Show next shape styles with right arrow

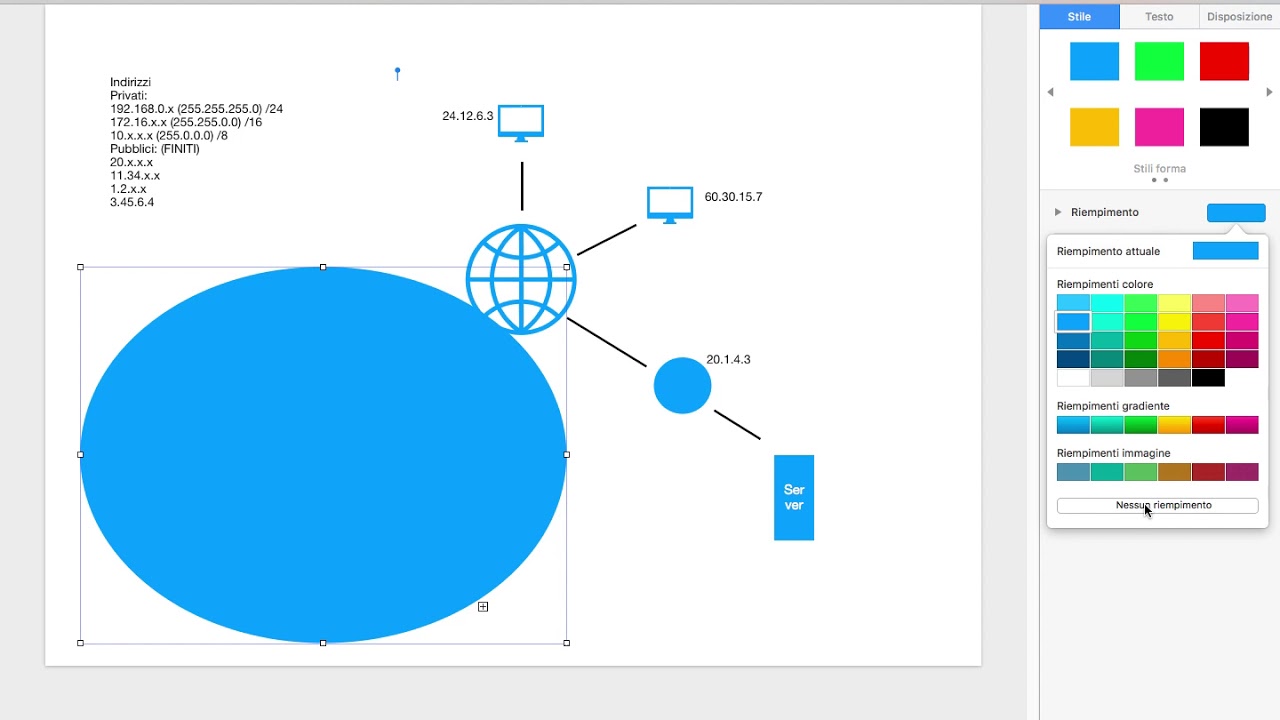click(1270, 92)
